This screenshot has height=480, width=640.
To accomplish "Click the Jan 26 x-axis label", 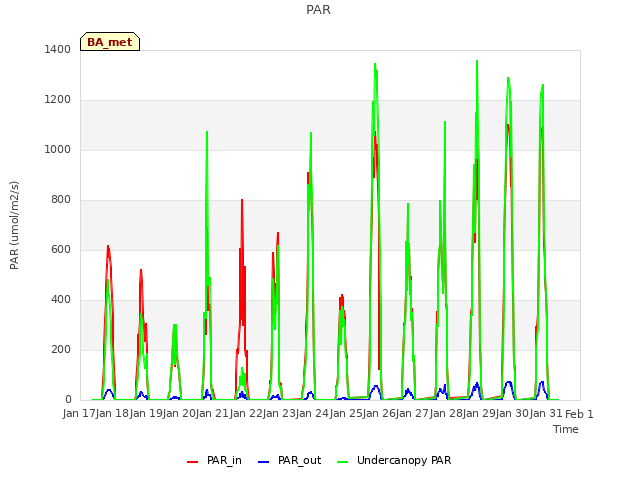I will 379,413.
